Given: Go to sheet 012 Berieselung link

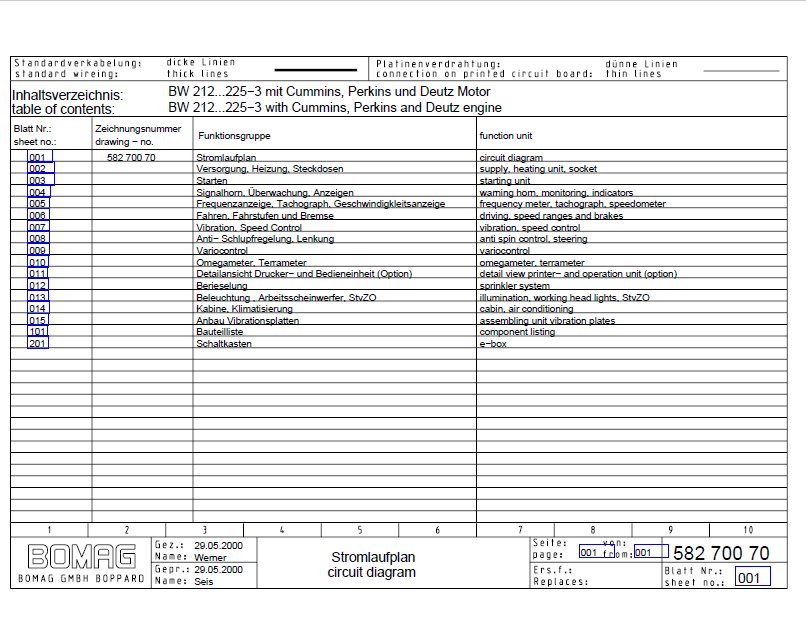Looking at the screenshot, I should pos(38,285).
